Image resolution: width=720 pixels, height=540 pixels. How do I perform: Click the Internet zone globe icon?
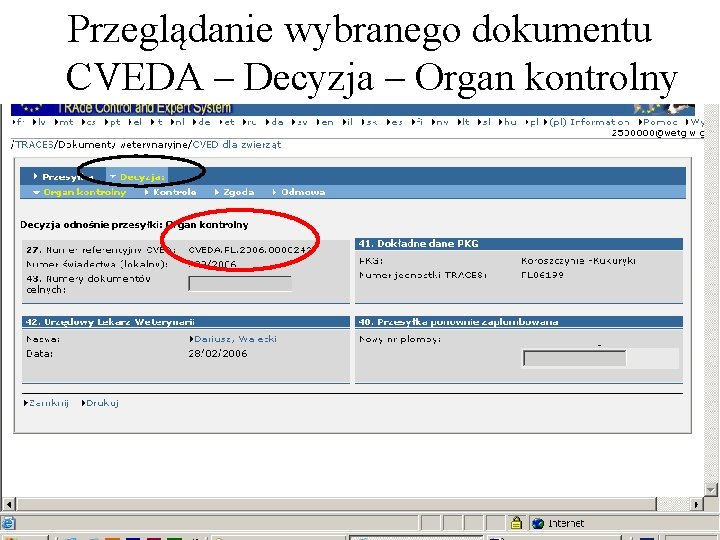pyautogui.click(x=538, y=523)
